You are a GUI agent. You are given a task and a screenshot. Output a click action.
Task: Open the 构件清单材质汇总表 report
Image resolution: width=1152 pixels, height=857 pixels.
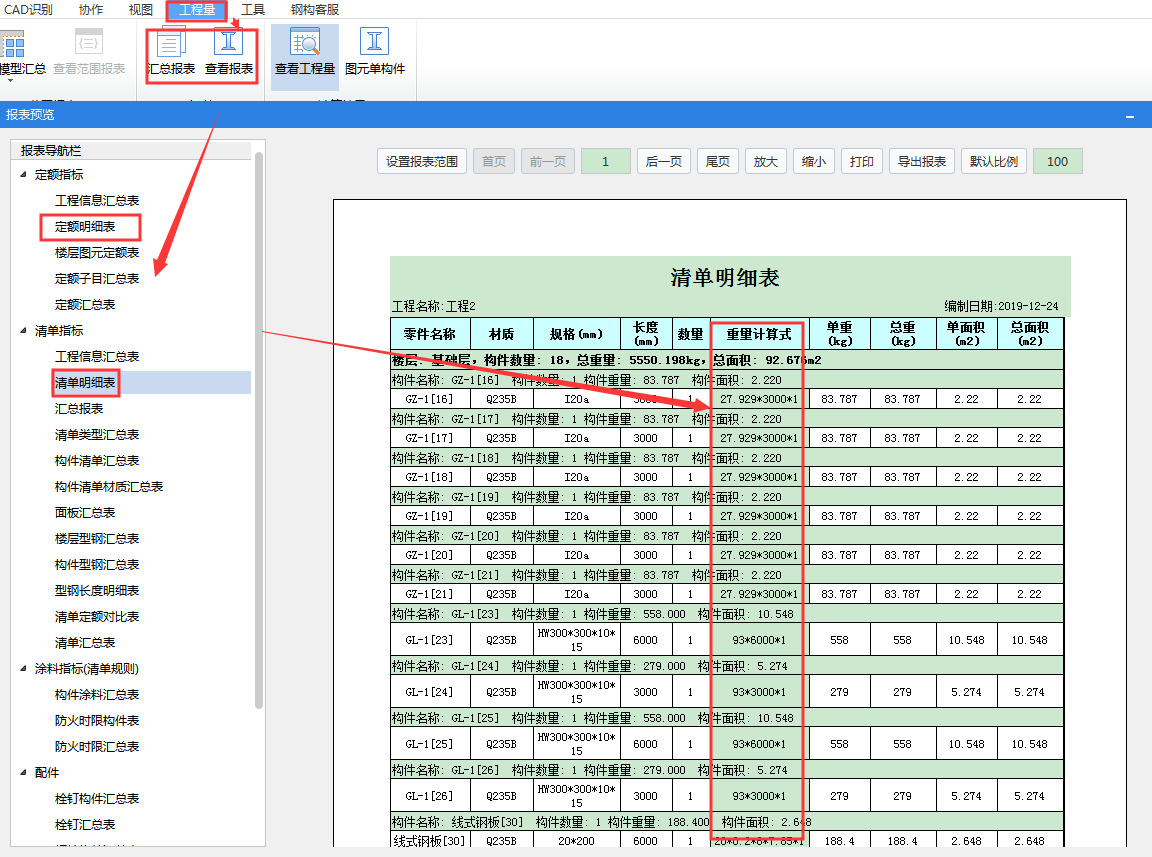pos(109,487)
